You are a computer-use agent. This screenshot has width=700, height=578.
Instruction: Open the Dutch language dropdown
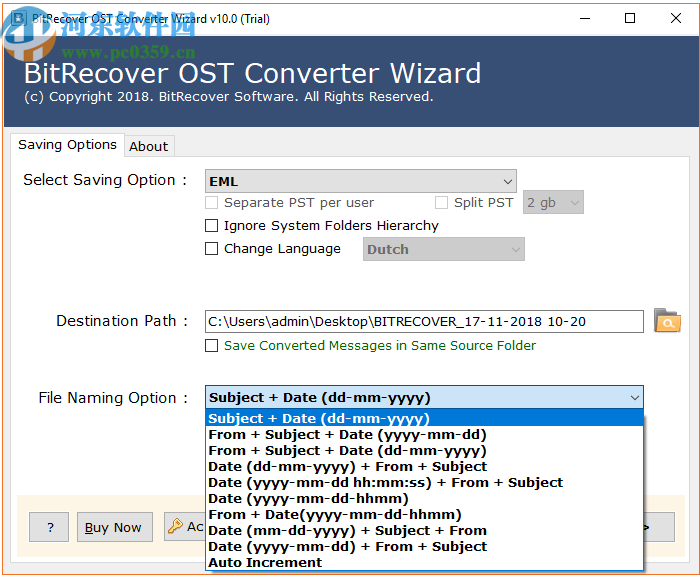pos(444,249)
